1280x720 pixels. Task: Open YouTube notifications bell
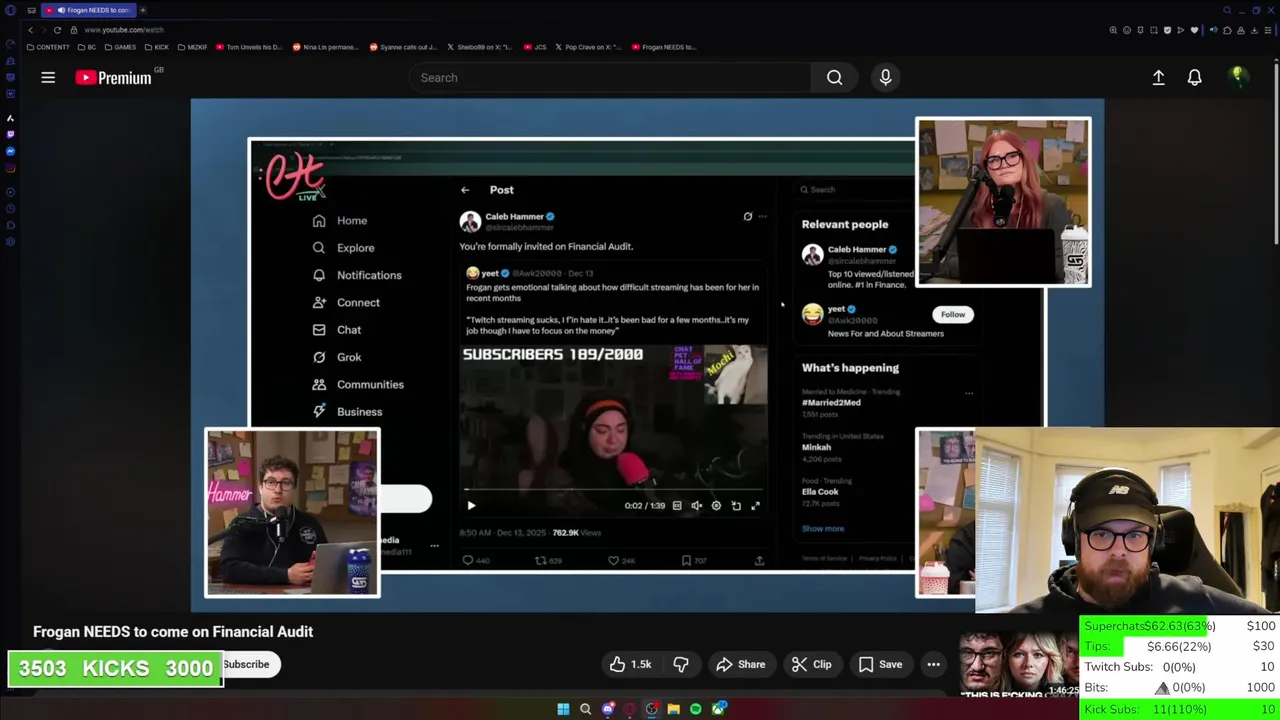pyautogui.click(x=1194, y=77)
